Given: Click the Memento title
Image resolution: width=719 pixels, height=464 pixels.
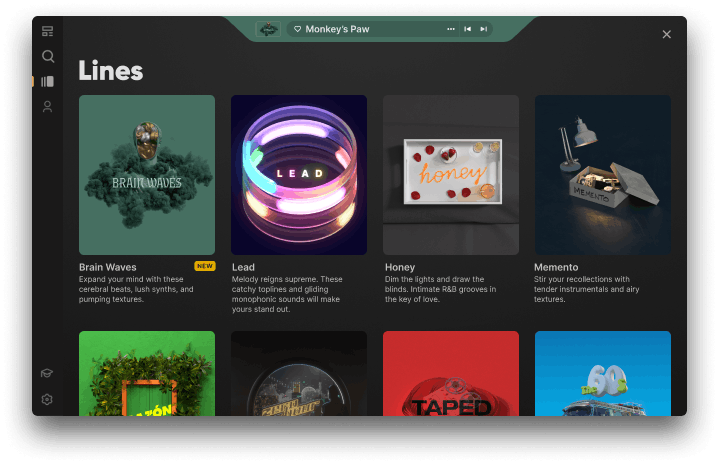Looking at the screenshot, I should tap(556, 267).
